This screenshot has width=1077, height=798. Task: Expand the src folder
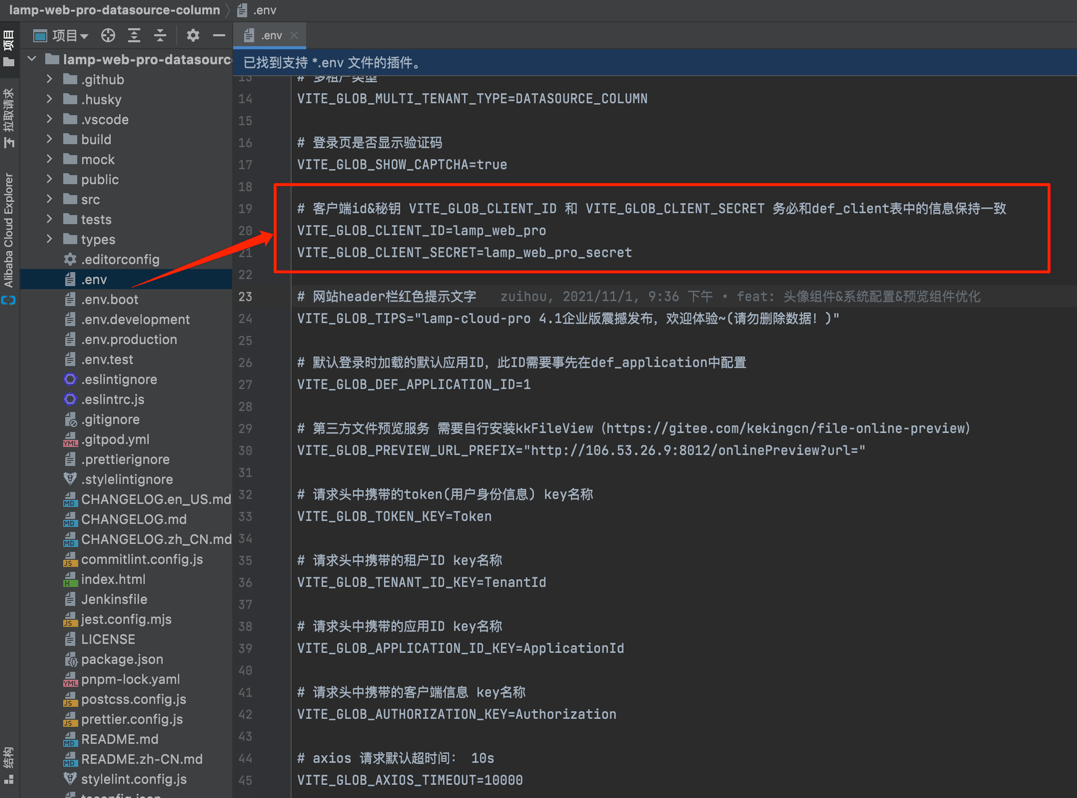tap(50, 199)
